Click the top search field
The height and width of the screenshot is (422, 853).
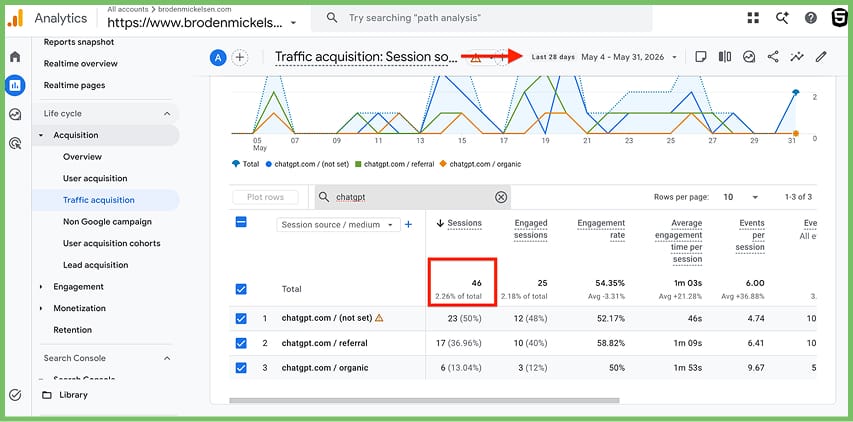(481, 18)
